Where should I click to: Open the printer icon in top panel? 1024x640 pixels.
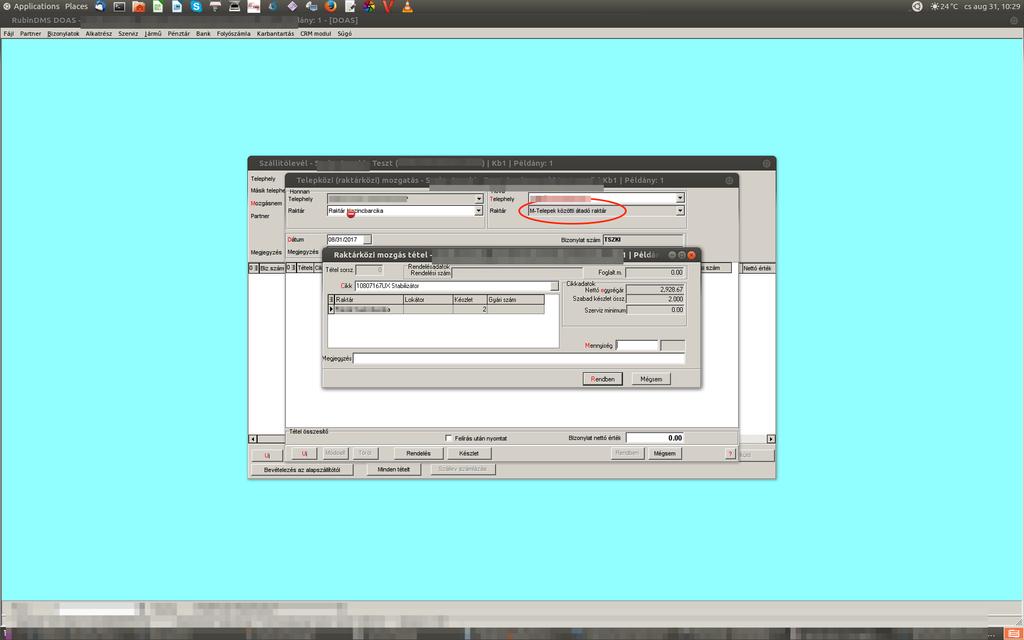216,7
